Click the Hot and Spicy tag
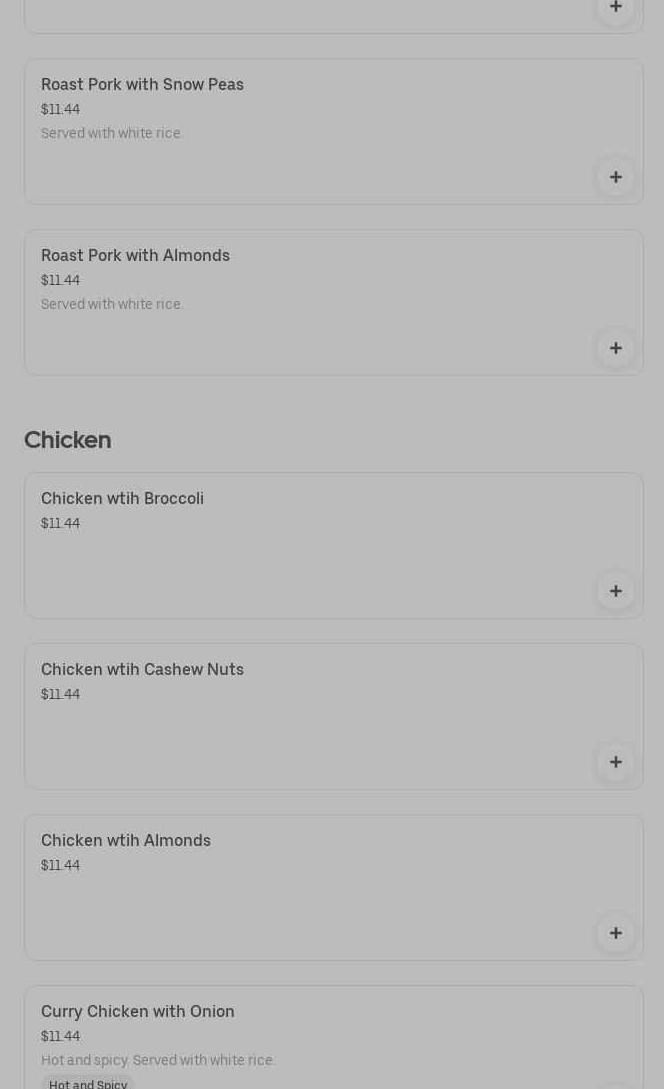 88,1084
